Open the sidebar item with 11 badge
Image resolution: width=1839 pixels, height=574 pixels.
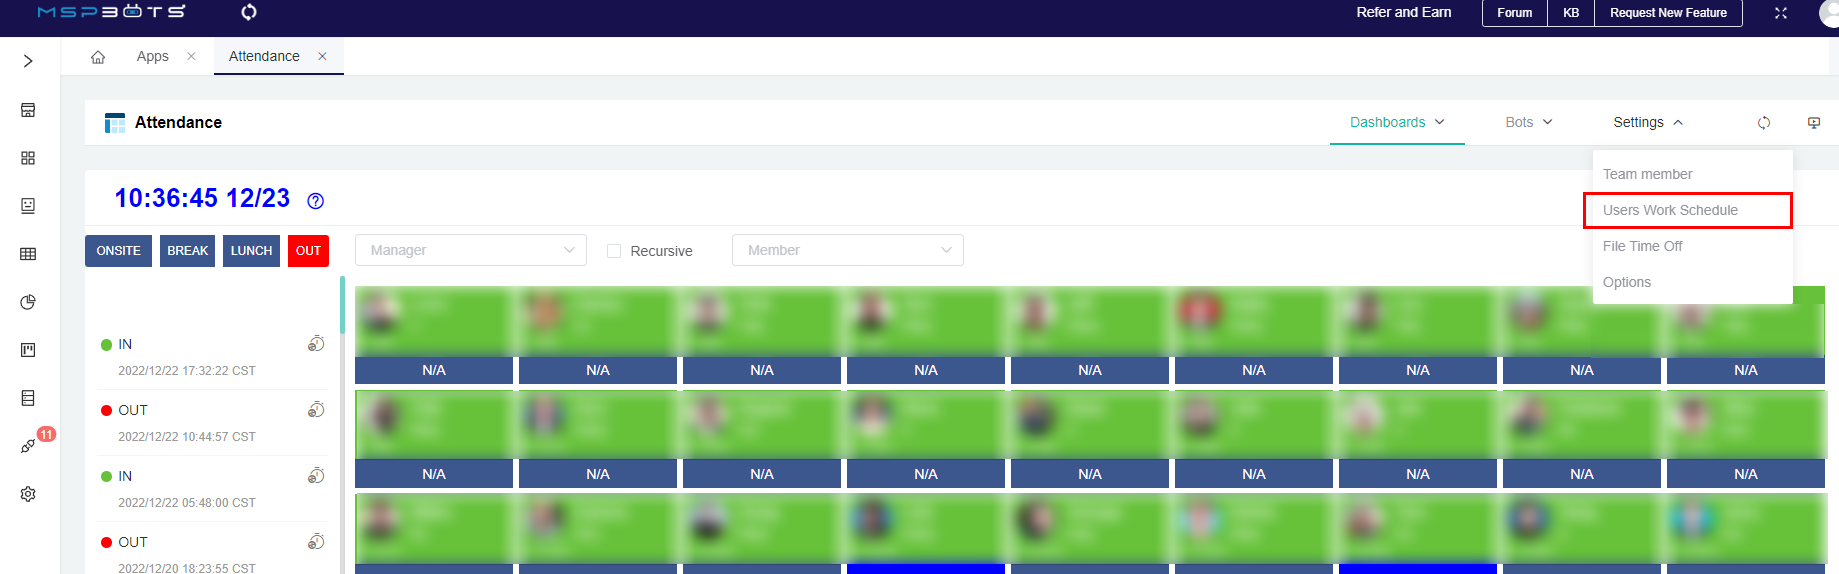click(x=29, y=446)
